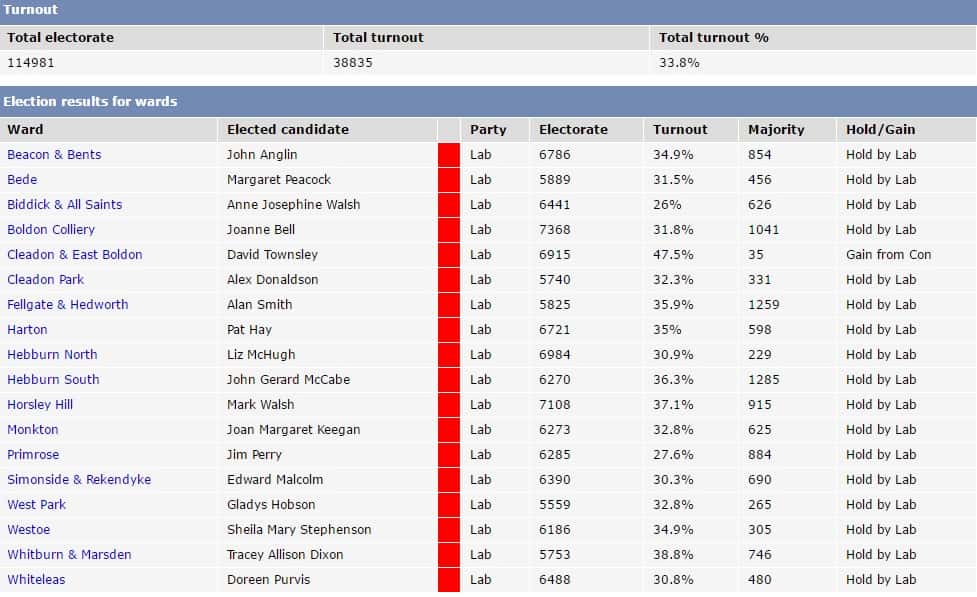Click the red Labour swatch beside John Anglin
Image resolution: width=977 pixels, height=597 pixels.
tap(449, 155)
